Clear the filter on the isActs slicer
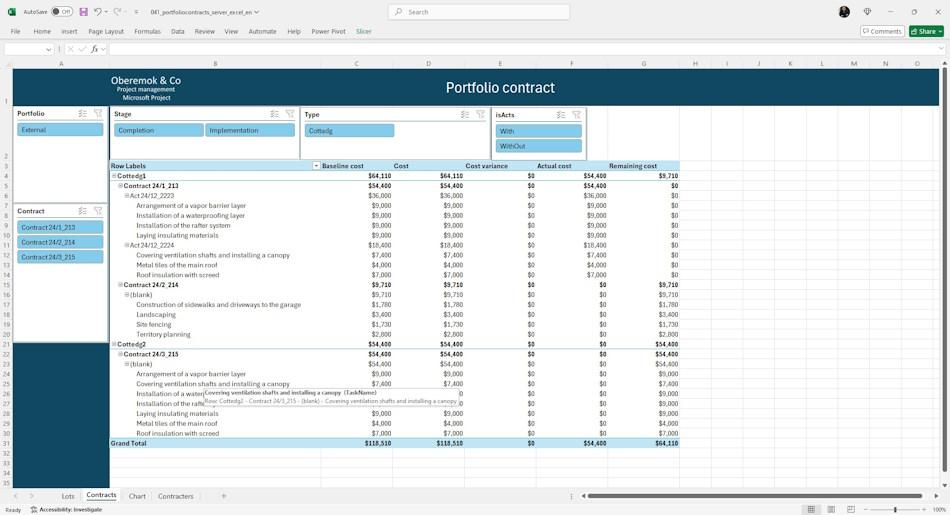The height and width of the screenshot is (515, 950). (x=577, y=115)
